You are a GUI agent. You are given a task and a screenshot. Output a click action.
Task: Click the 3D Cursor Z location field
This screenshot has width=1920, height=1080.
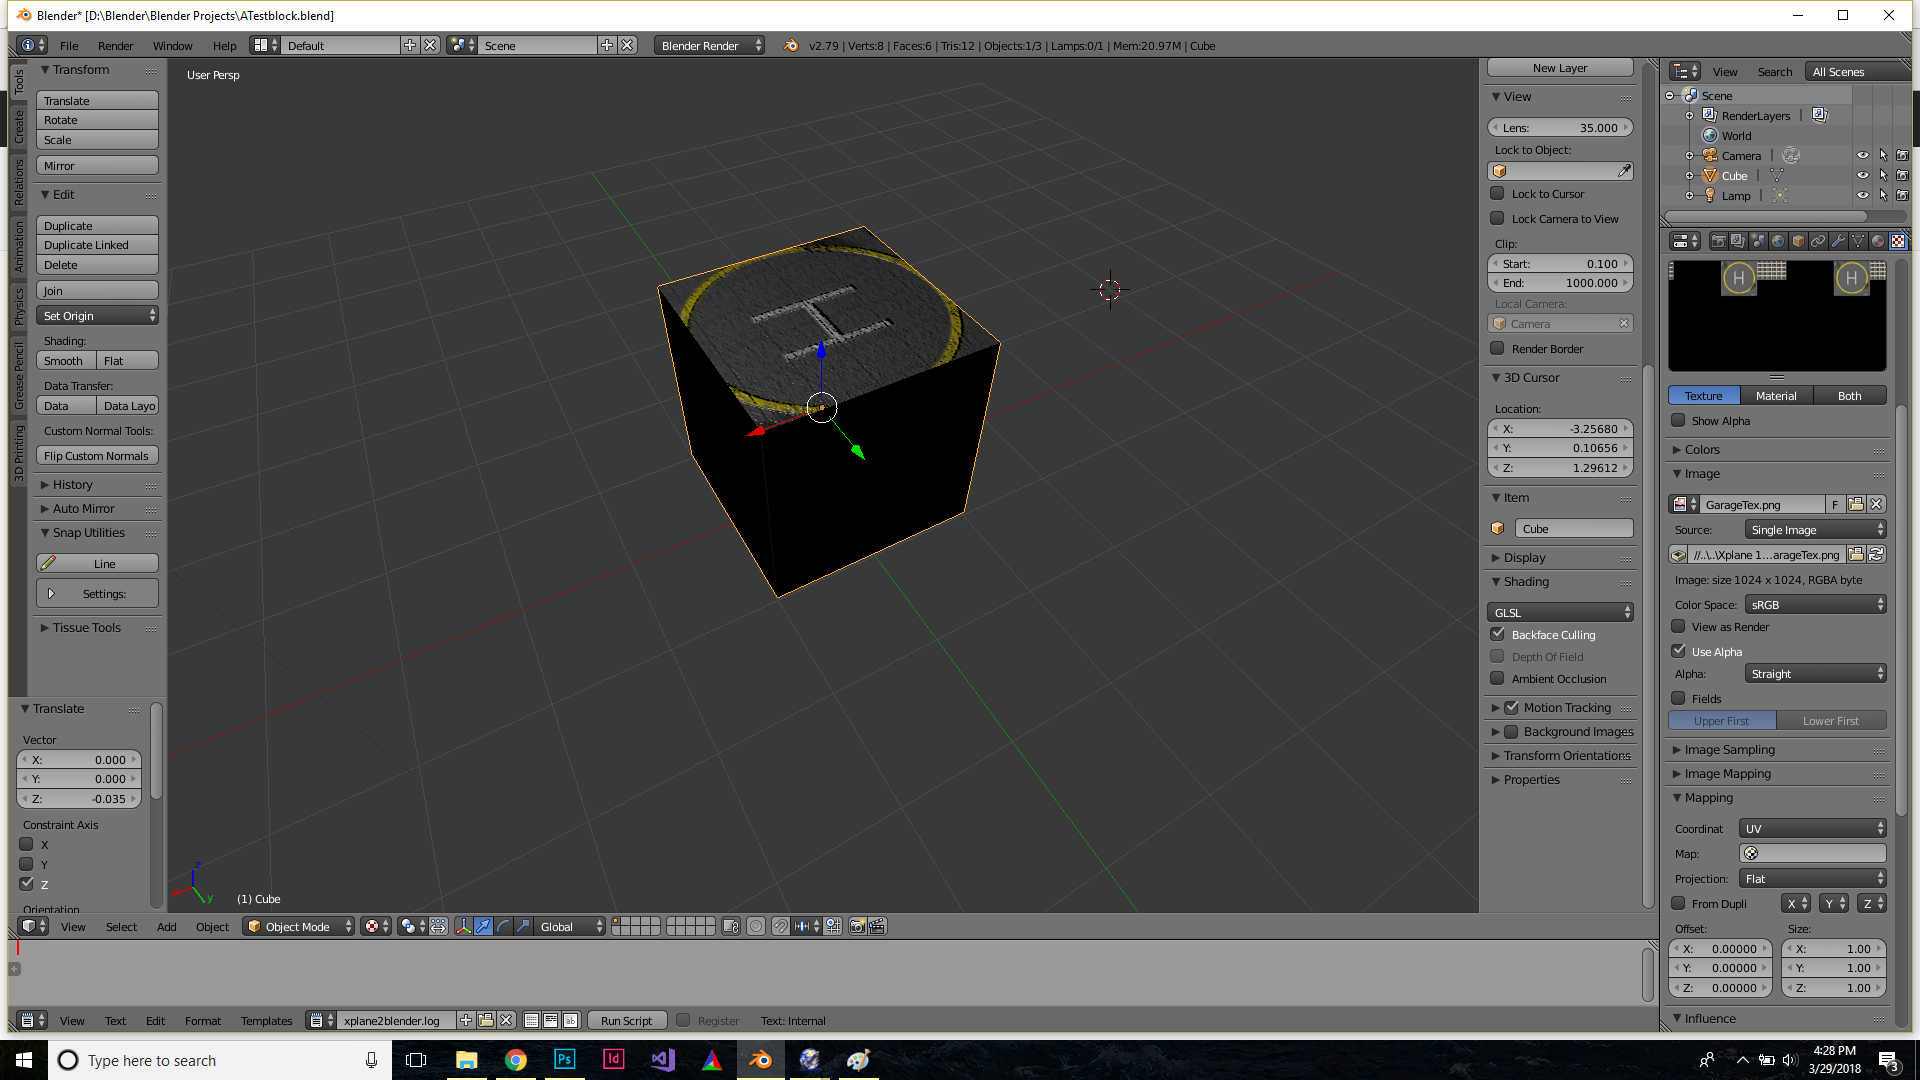pyautogui.click(x=1560, y=468)
